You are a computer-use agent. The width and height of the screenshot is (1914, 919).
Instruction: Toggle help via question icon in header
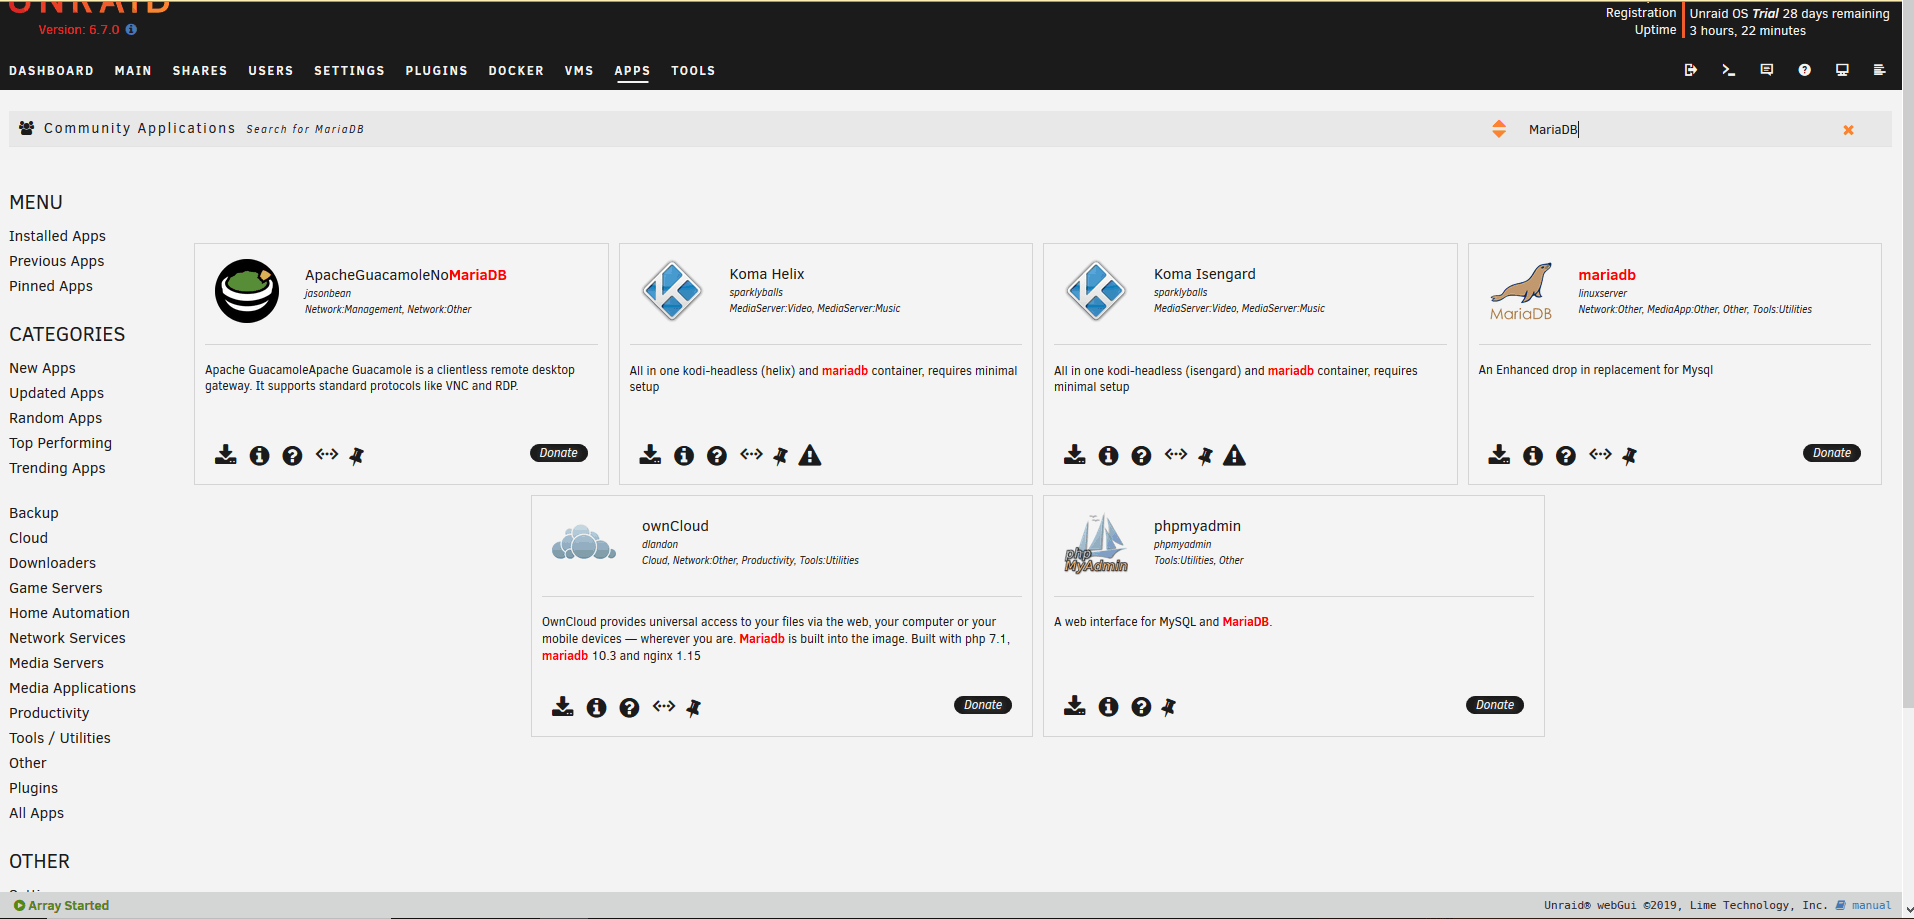1805,70
